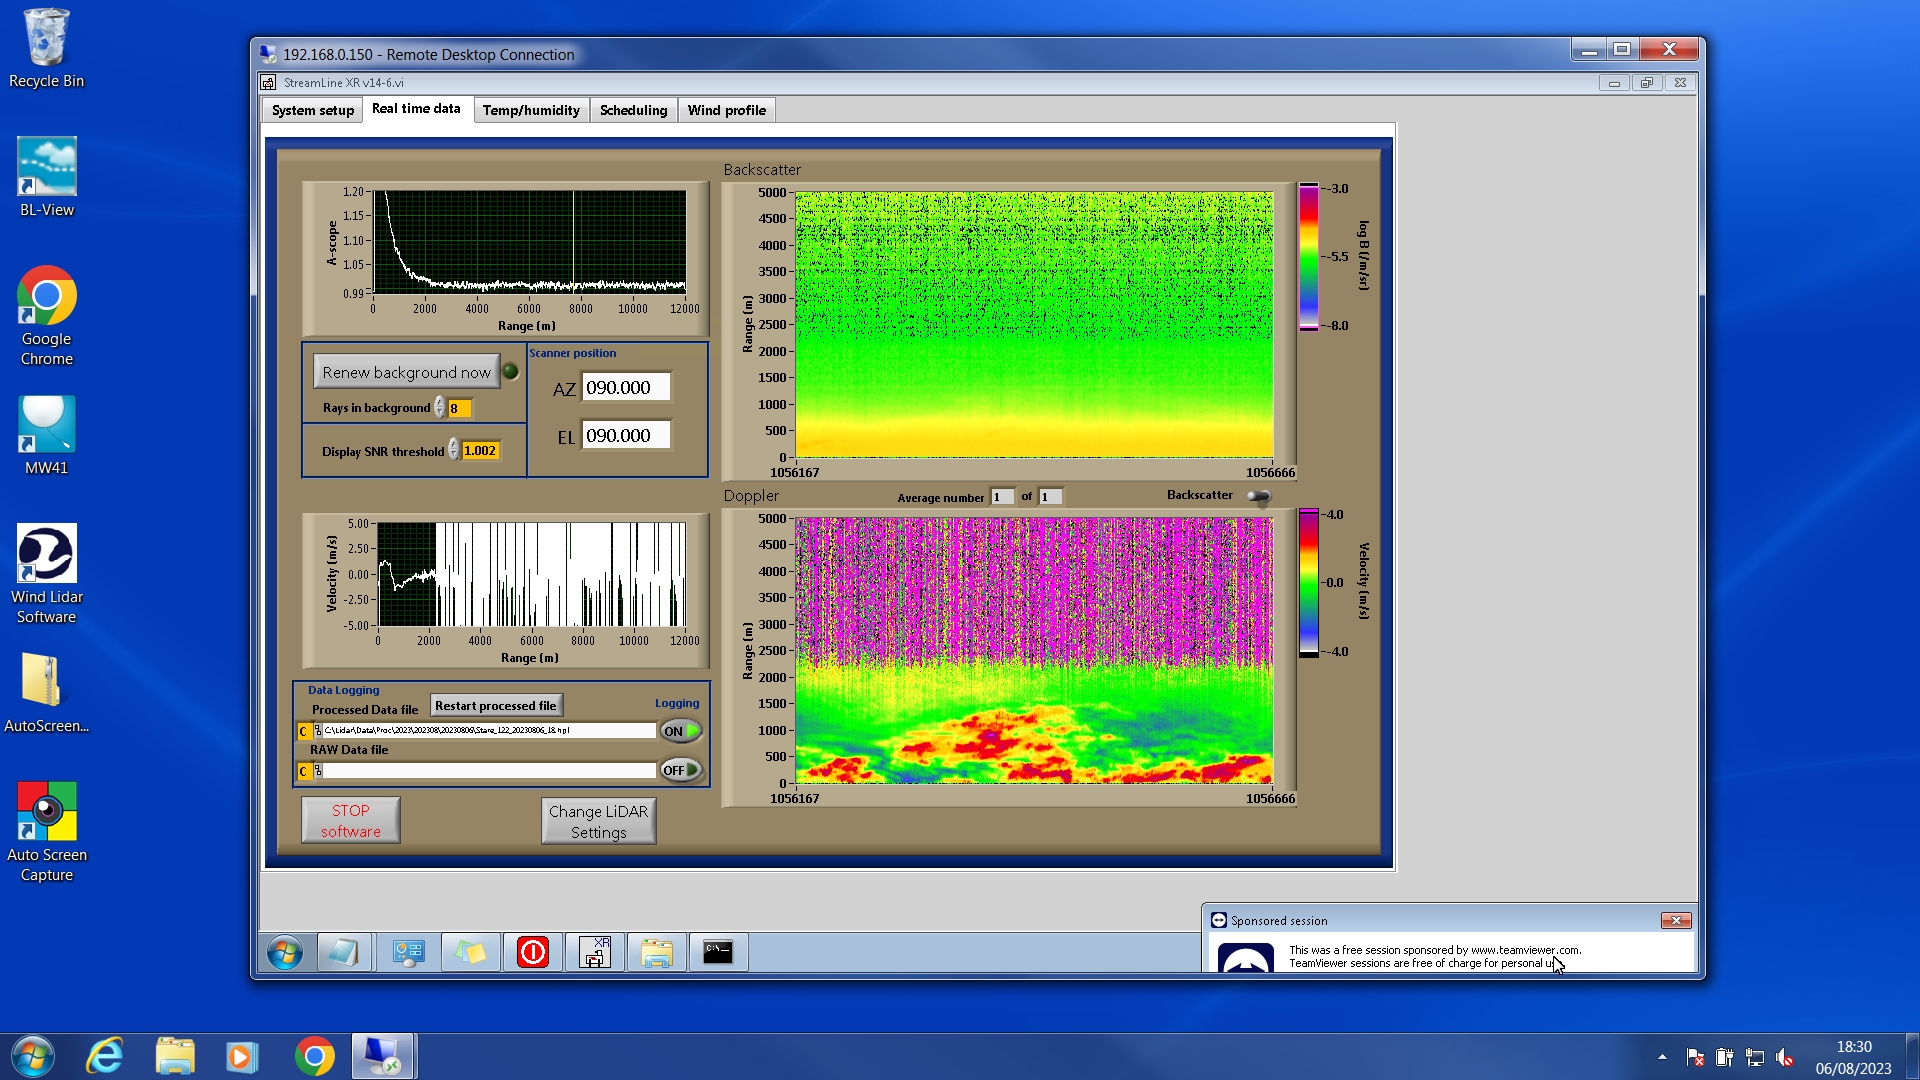The height and width of the screenshot is (1080, 1920).
Task: Click the StreamLine XR icon in remote taskbar
Action: [595, 952]
